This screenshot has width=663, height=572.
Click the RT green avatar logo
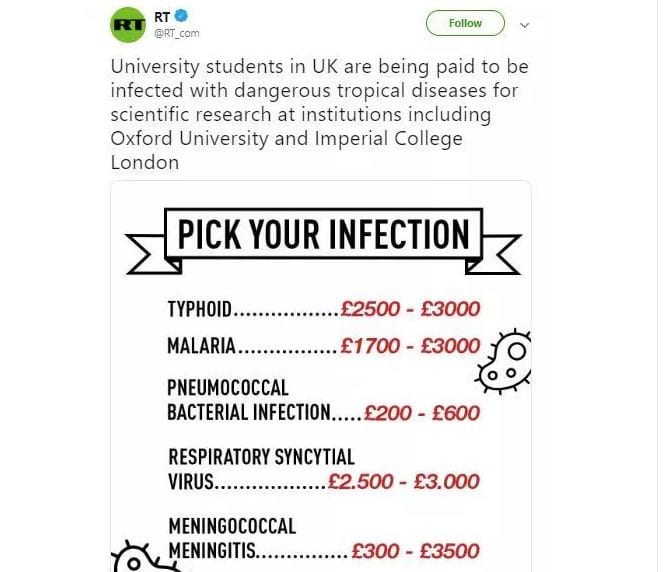click(127, 23)
